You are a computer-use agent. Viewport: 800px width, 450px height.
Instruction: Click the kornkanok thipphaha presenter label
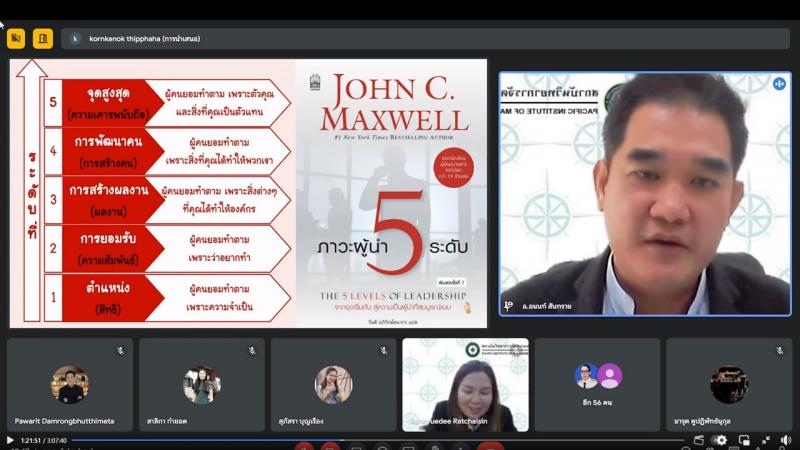[144, 38]
